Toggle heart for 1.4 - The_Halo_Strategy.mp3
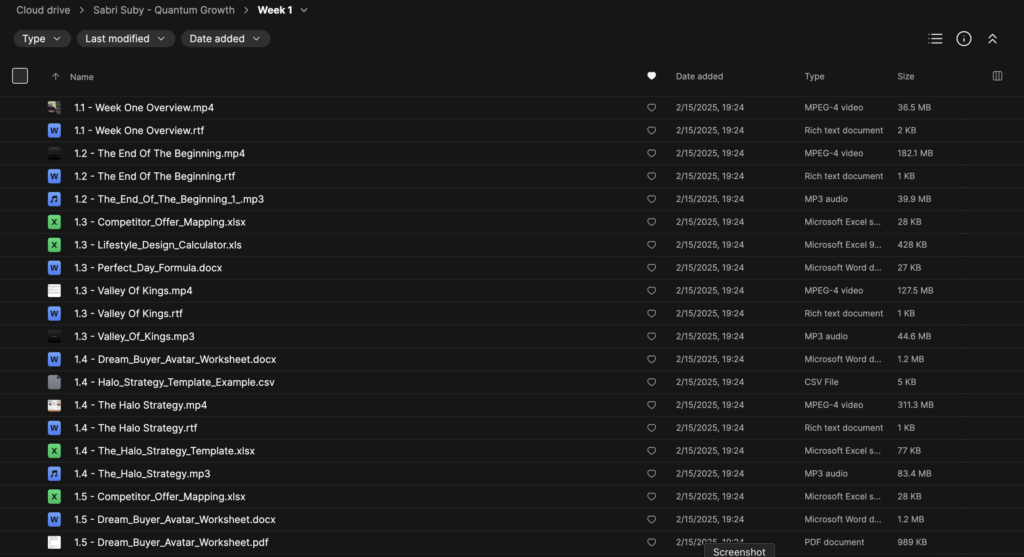The height and width of the screenshot is (557, 1024). [x=651, y=473]
